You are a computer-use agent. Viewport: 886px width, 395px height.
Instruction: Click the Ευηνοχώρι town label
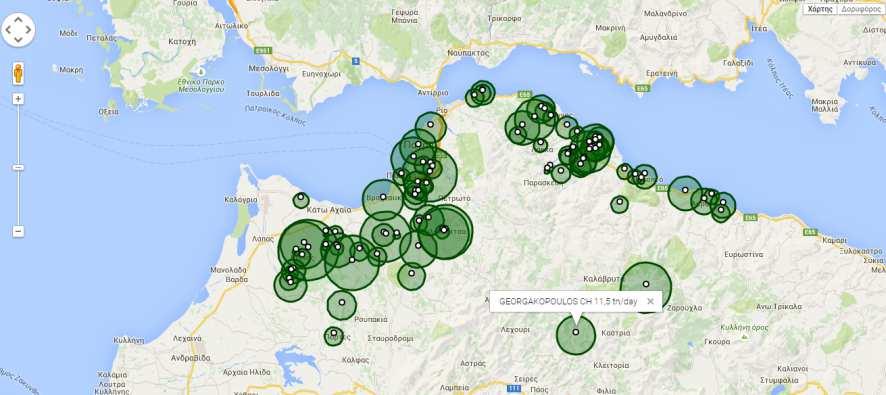(322, 73)
